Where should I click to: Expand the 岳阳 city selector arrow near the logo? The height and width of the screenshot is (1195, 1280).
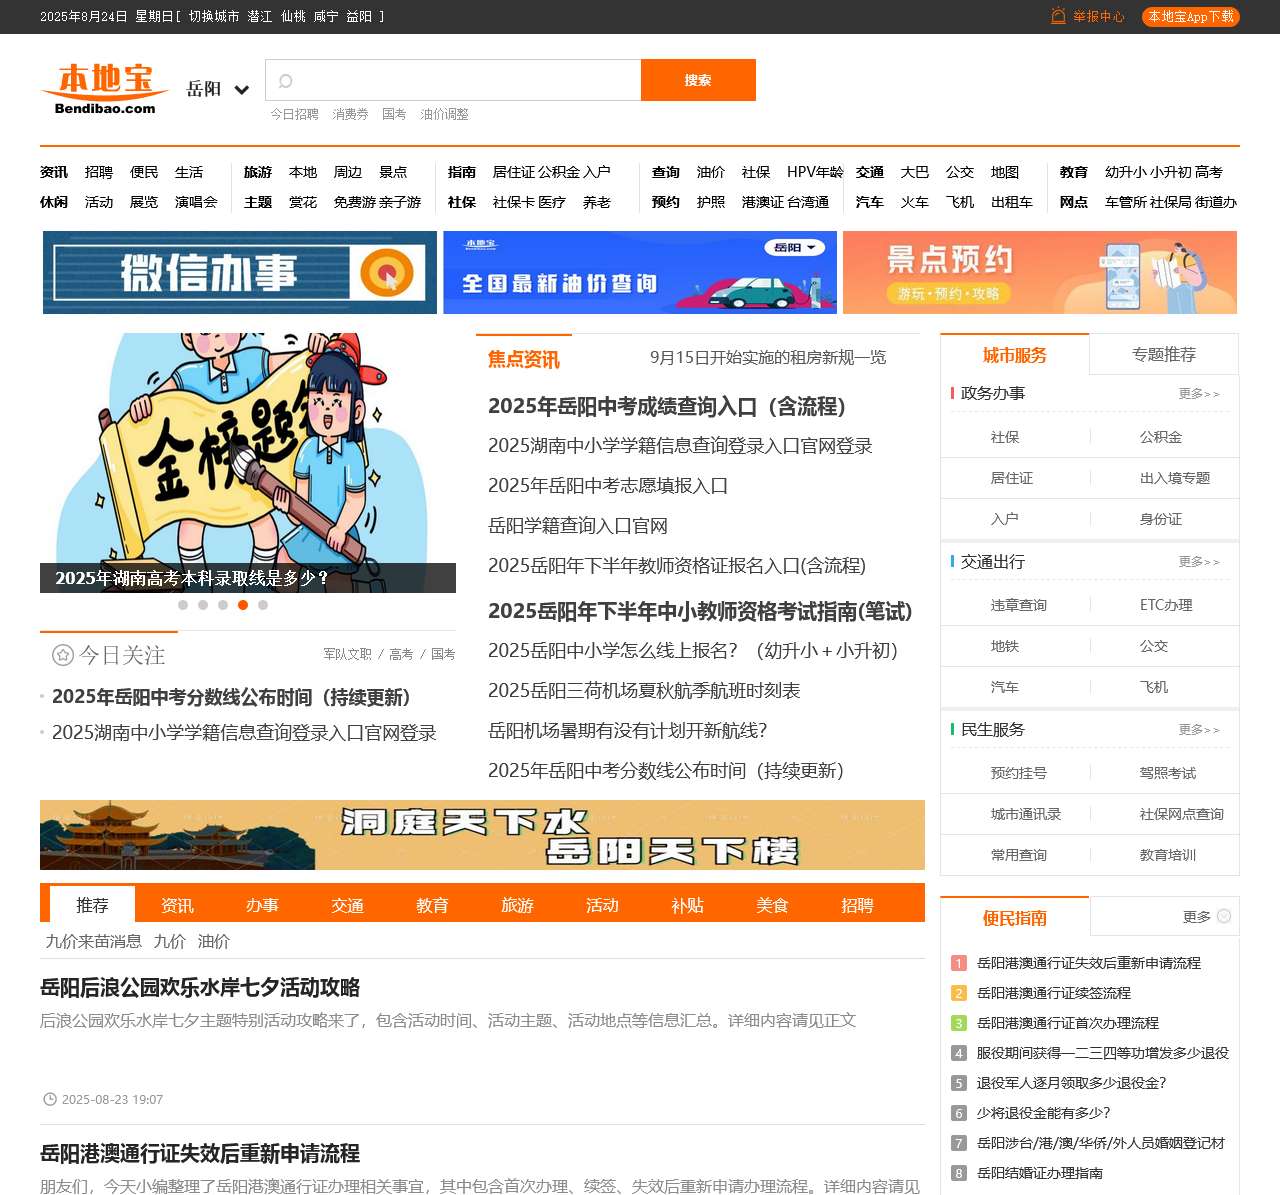[243, 90]
